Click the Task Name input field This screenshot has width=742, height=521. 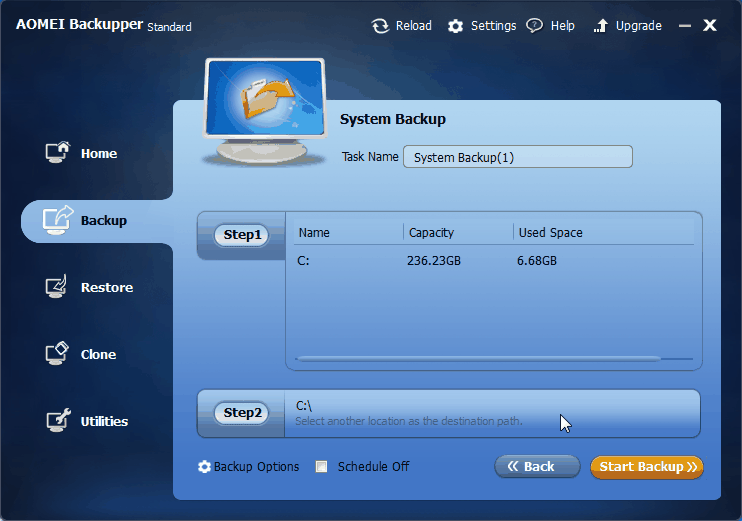coord(518,157)
